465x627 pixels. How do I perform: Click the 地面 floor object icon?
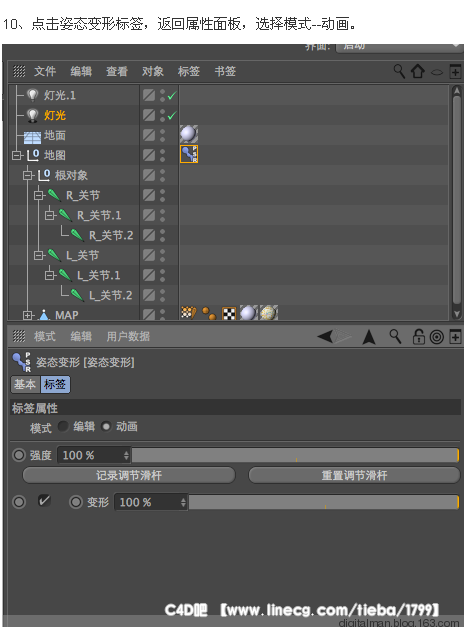coord(32,137)
